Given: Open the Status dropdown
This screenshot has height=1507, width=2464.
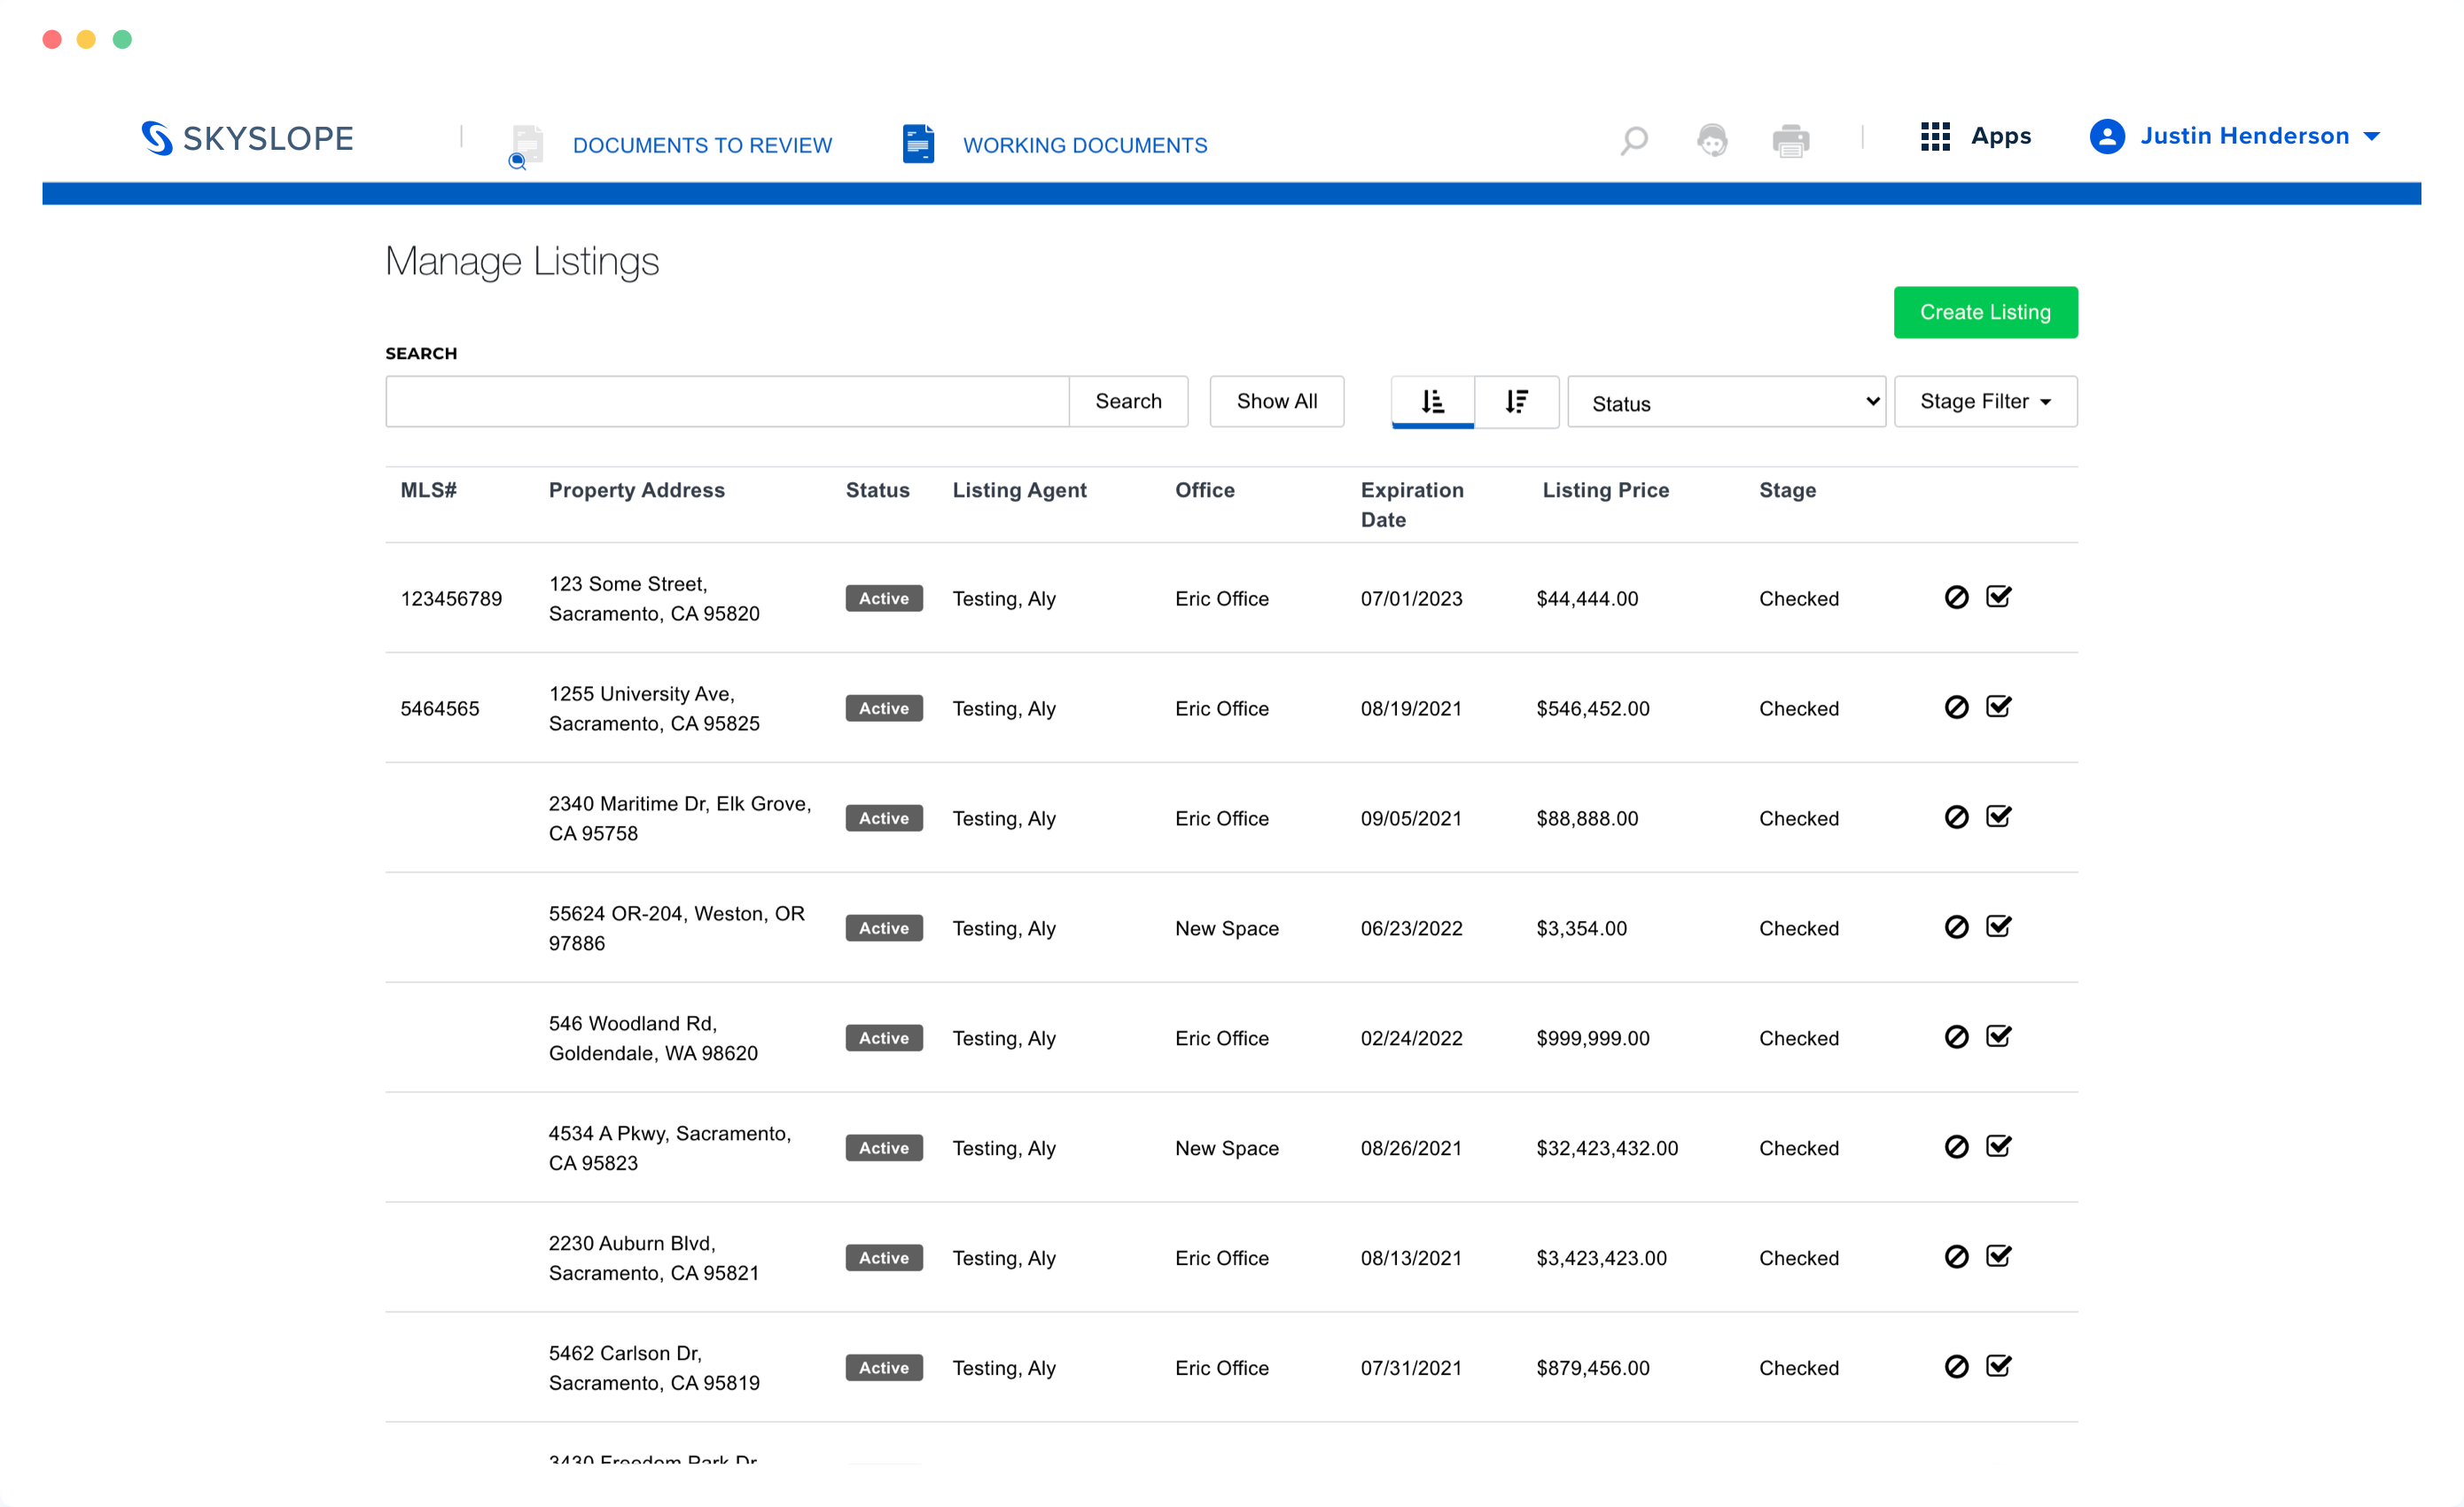Looking at the screenshot, I should coord(1726,402).
